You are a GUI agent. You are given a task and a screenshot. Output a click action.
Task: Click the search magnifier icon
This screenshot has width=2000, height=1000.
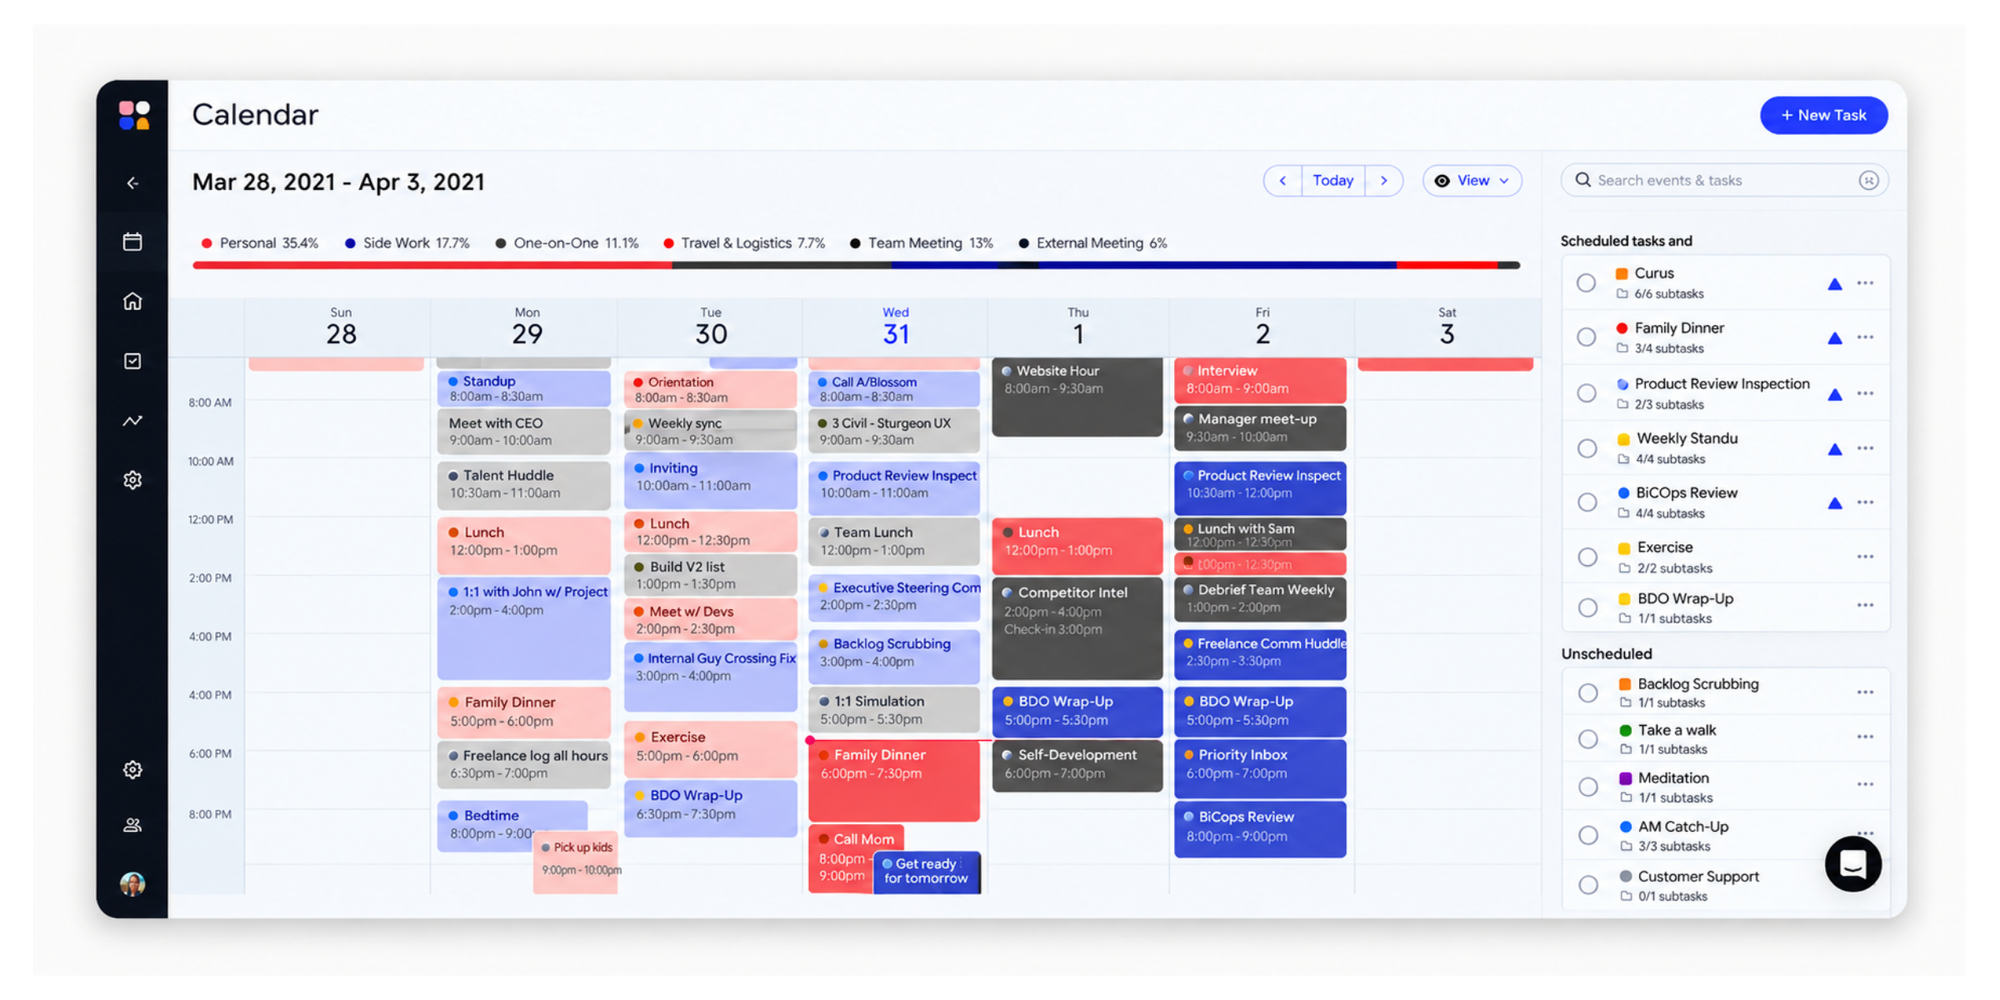click(1583, 180)
